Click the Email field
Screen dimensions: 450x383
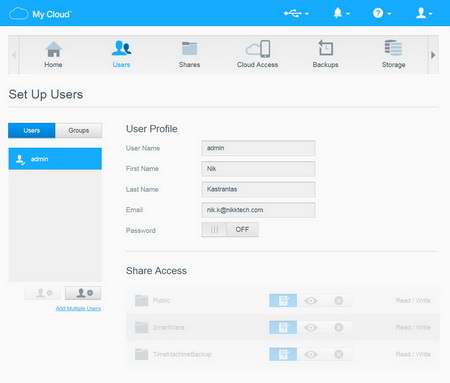click(258, 210)
